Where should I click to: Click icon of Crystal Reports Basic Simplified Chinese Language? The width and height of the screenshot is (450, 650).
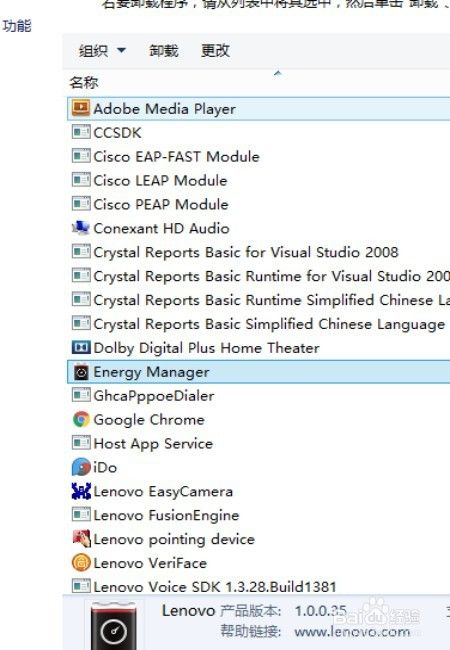(81, 324)
